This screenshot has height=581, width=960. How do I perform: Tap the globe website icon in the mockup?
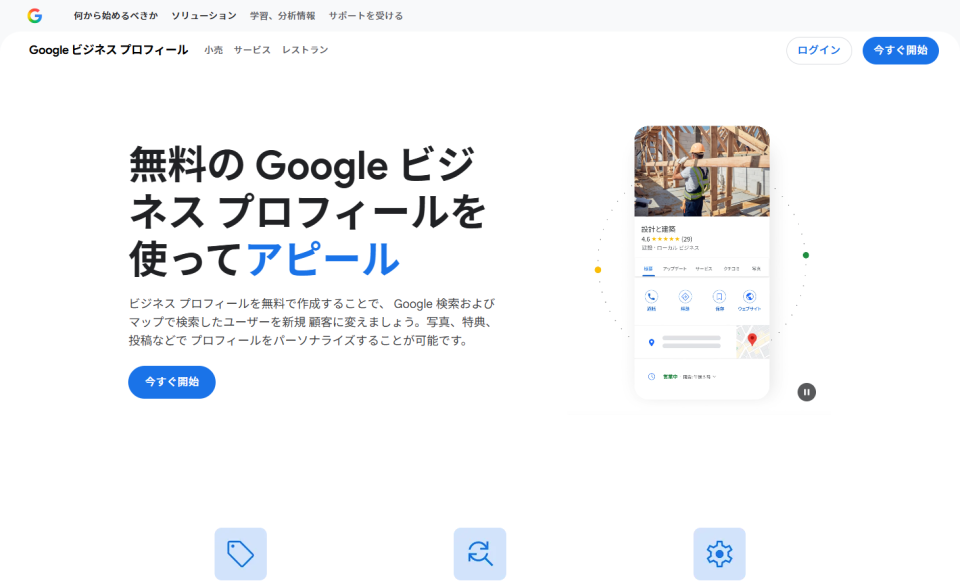(x=749, y=297)
